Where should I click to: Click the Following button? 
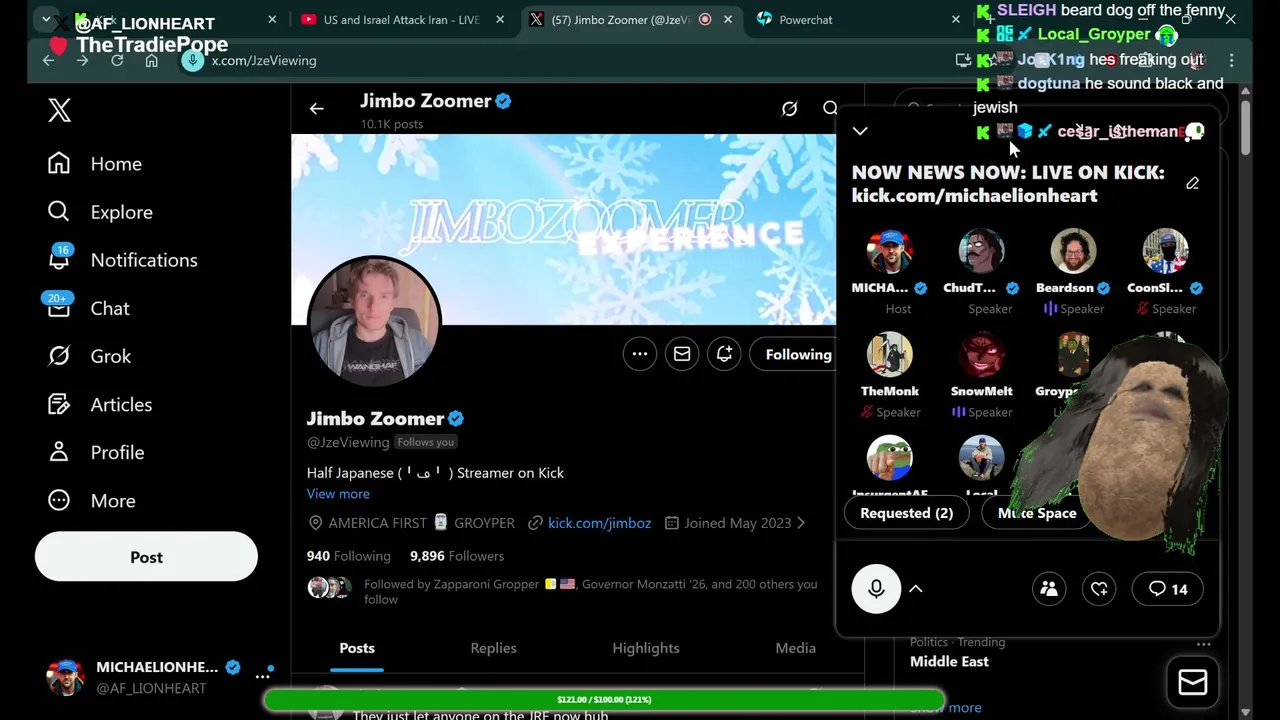pyautogui.click(x=795, y=354)
